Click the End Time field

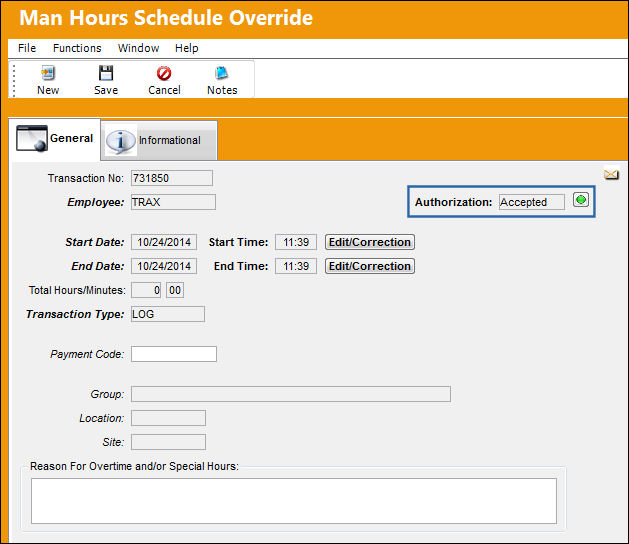(x=296, y=266)
